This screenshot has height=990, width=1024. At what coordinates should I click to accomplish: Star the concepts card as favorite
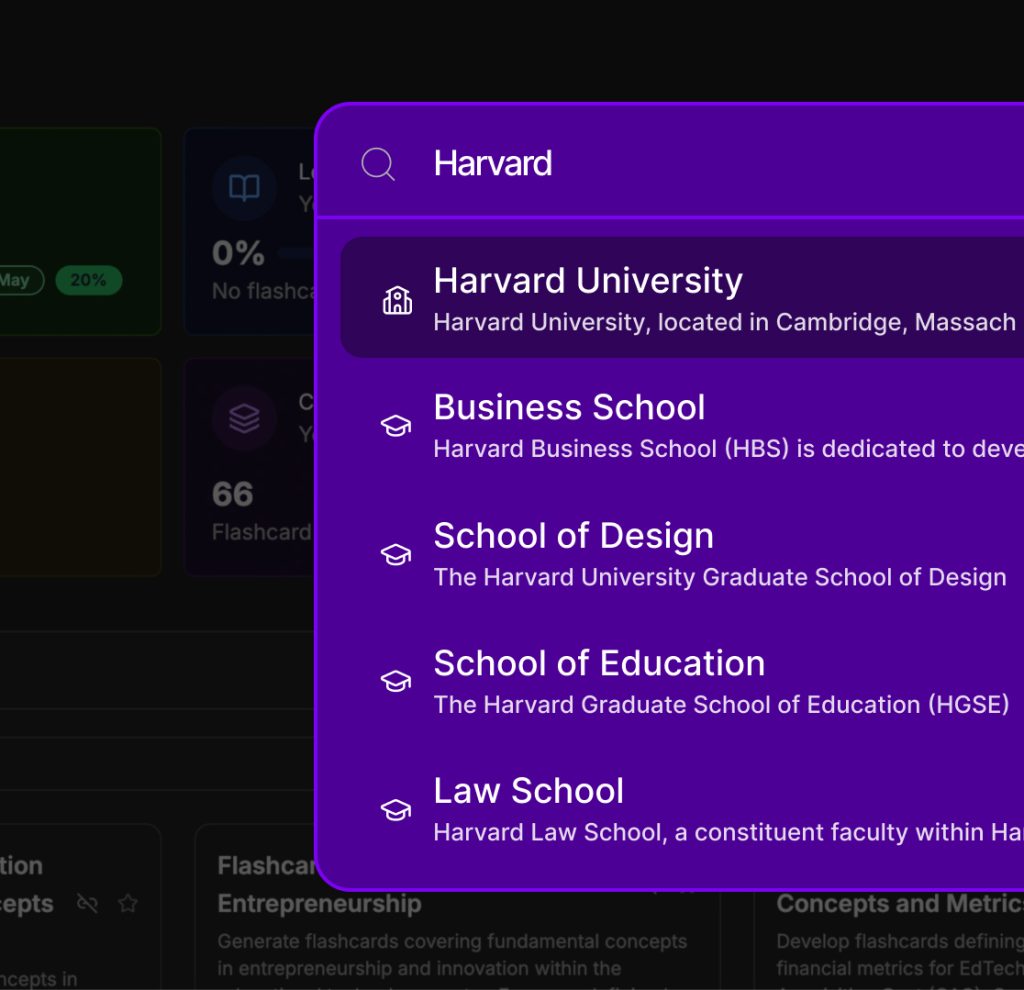tap(128, 904)
